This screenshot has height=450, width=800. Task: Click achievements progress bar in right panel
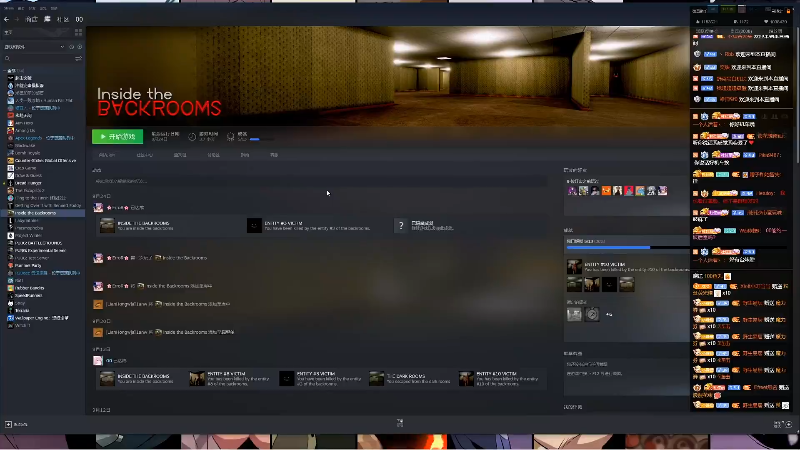click(x=628, y=247)
